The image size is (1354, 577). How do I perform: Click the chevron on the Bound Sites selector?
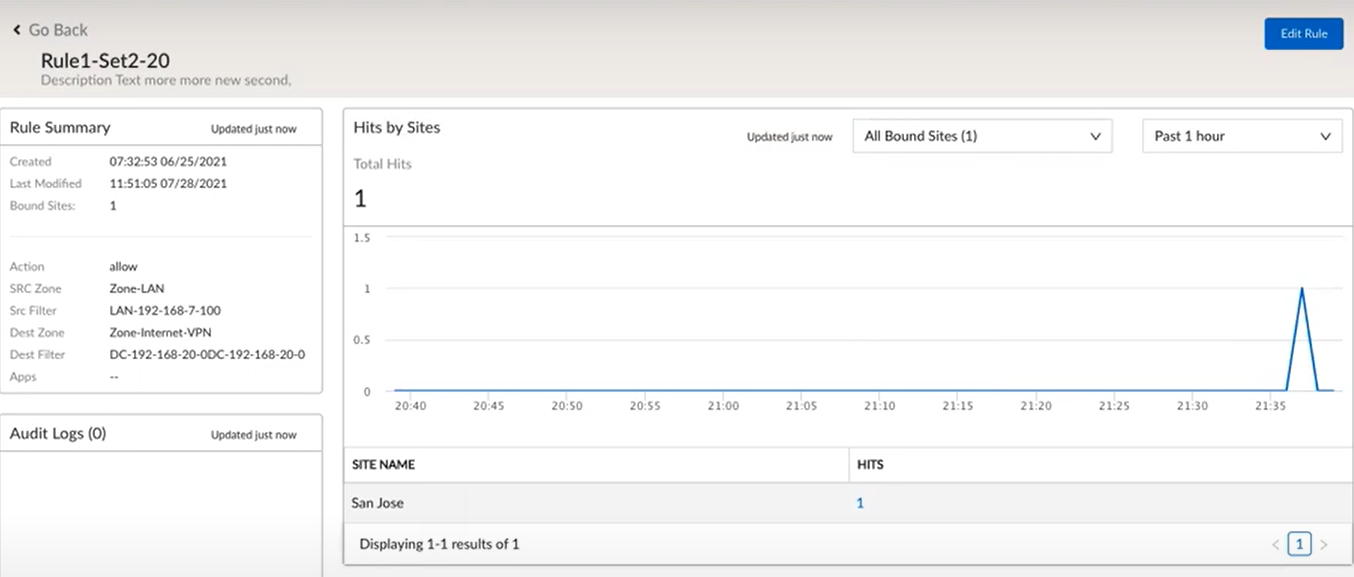click(x=1095, y=136)
